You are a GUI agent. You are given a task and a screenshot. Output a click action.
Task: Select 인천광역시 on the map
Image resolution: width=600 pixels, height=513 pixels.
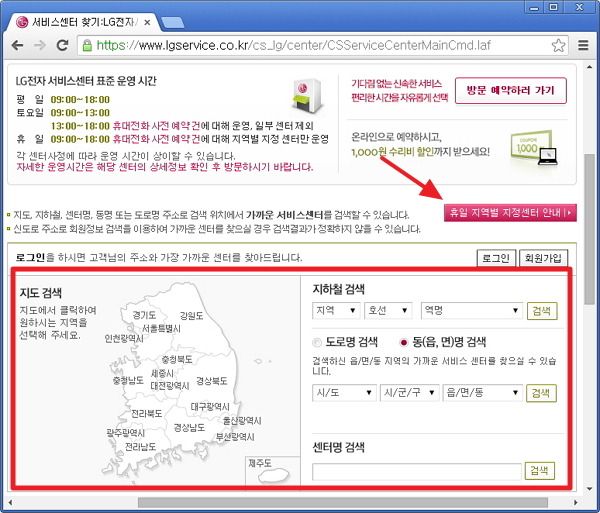(124, 338)
